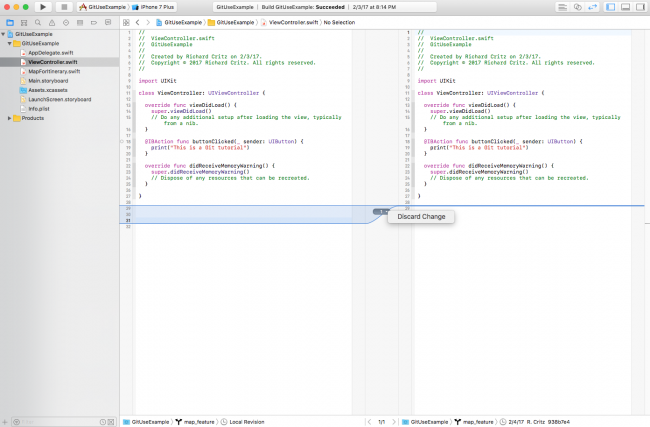Image resolution: width=650 pixels, height=427 pixels.
Task: Choose 2/4/17 R. Critz revision
Action: pos(535,422)
